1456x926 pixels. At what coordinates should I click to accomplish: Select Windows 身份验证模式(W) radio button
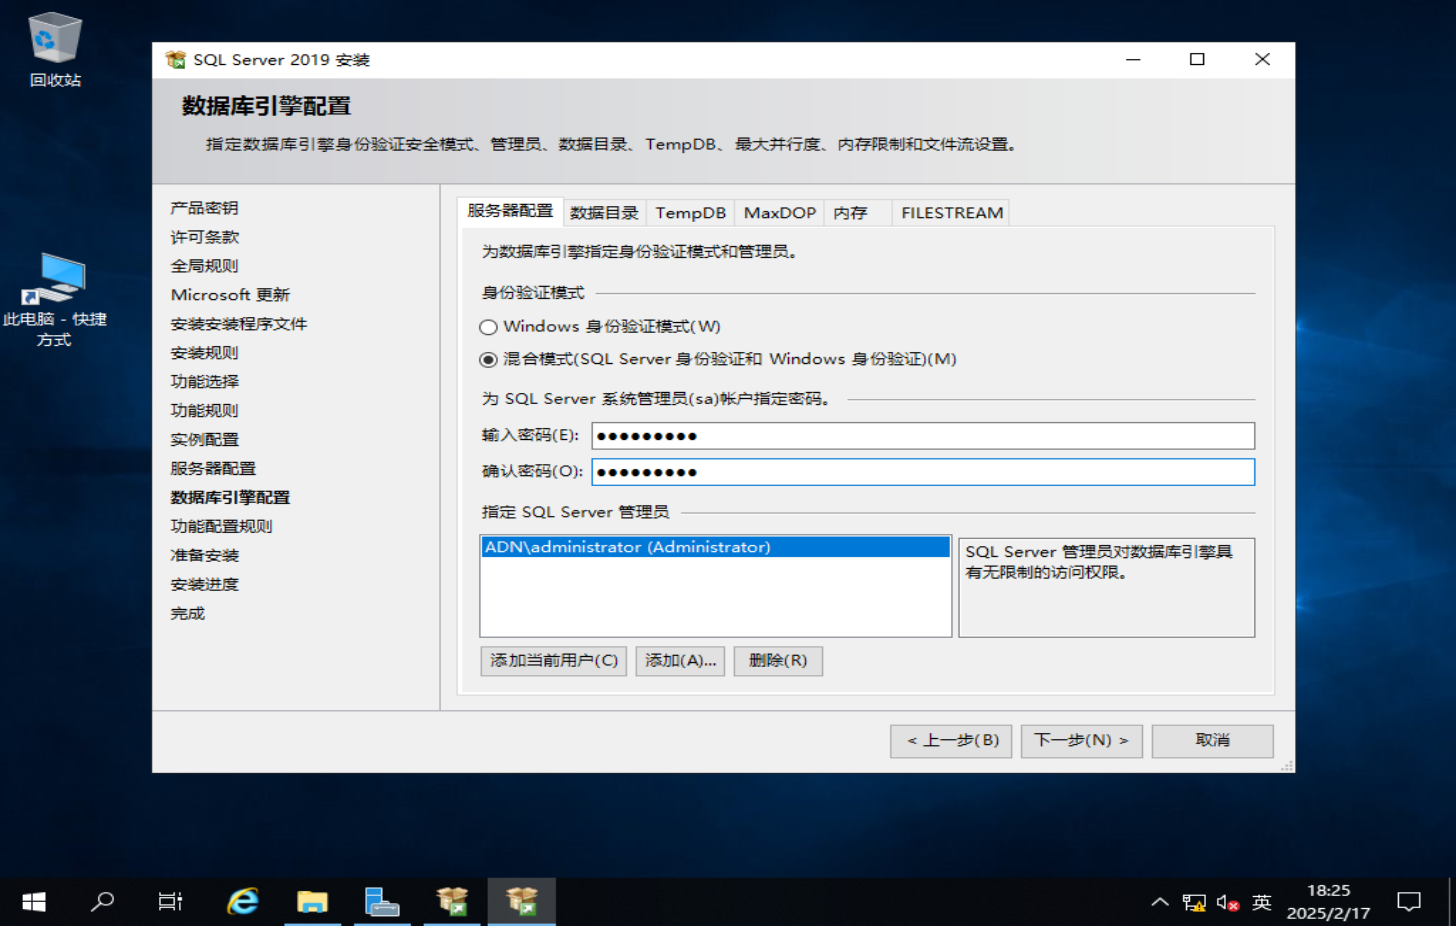point(488,327)
